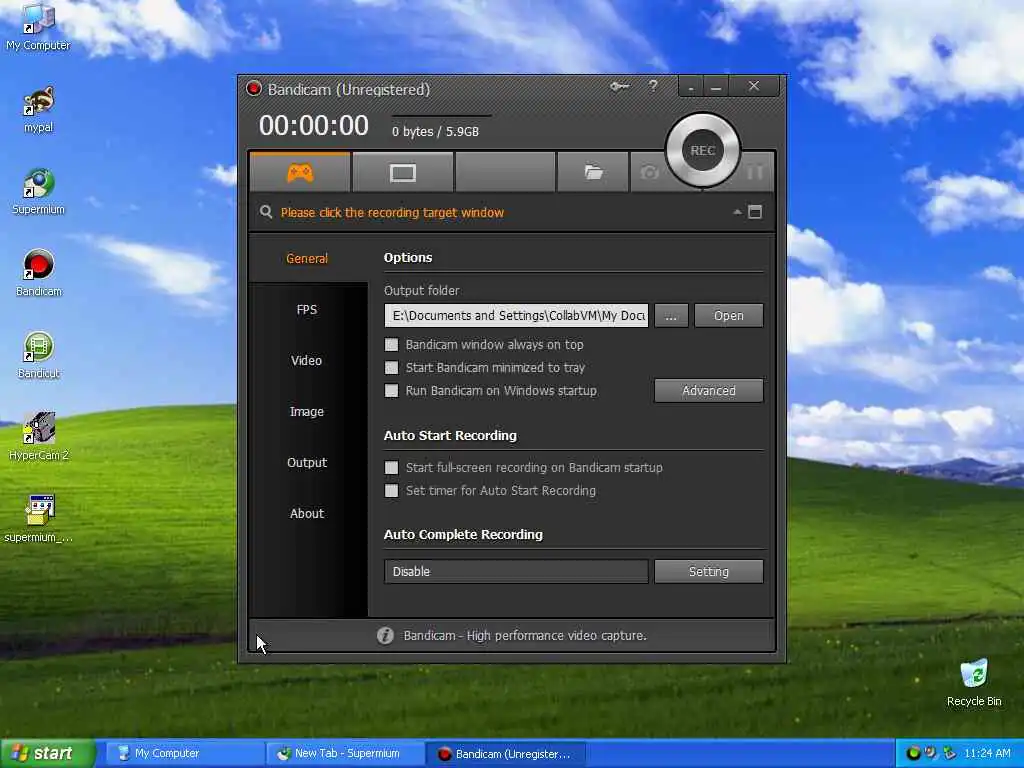This screenshot has width=1024, height=768.
Task: Click the Disable auto complete recording field
Action: click(517, 571)
